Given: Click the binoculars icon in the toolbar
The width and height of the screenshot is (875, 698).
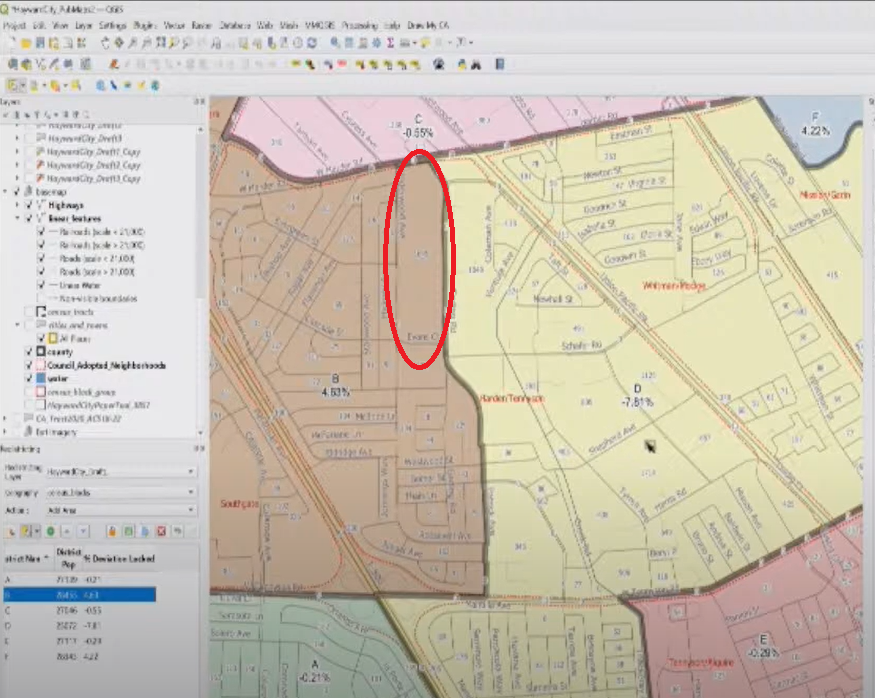Looking at the screenshot, I should pos(476,65).
